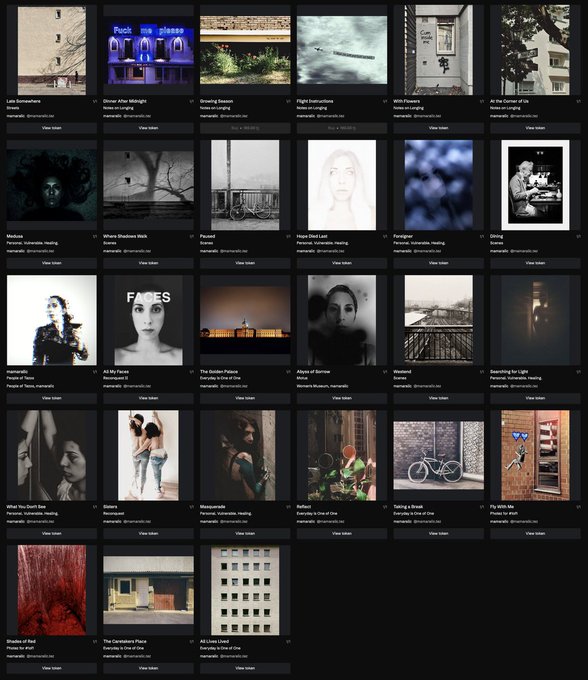The image size is (588, 680).
Task: Open 'The Caretakers Place' title link
Action: click(x=125, y=641)
